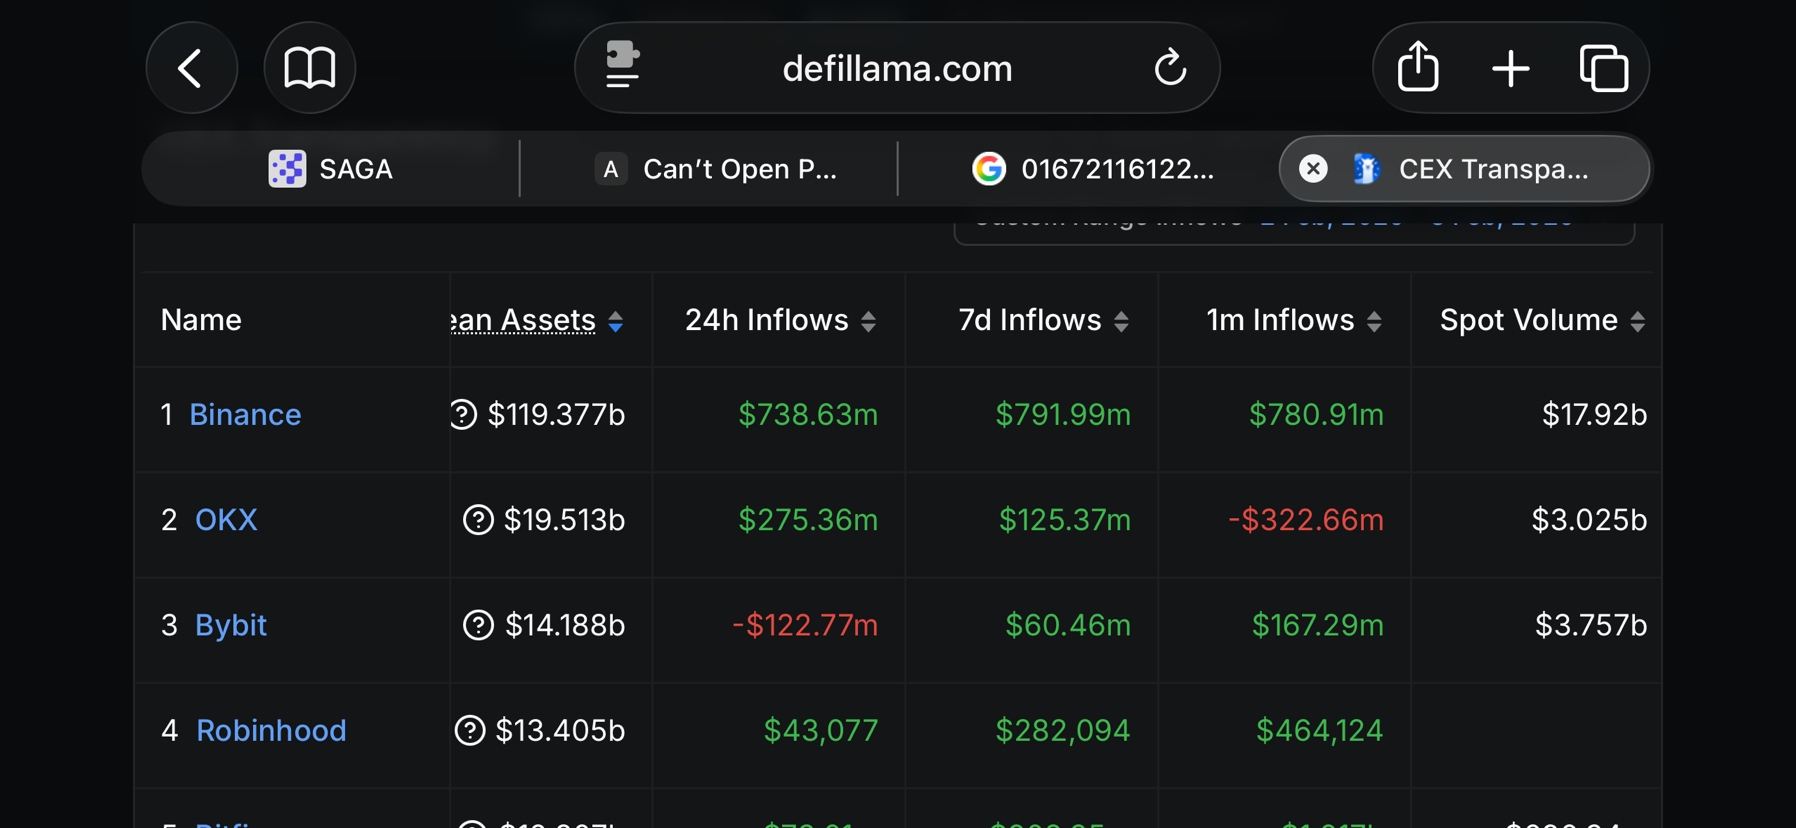
Task: Select OKX 7d inflow $125.37m
Action: [1065, 520]
